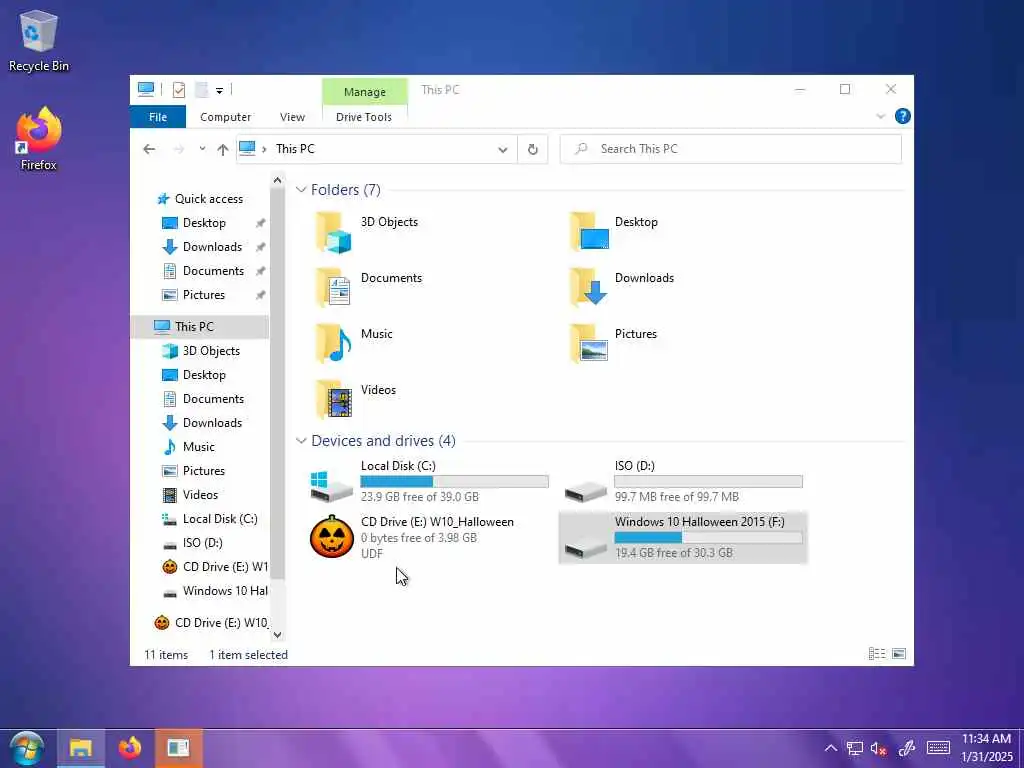The width and height of the screenshot is (1024, 768).
Task: Open the Recycle Bin on desktop
Action: [39, 40]
